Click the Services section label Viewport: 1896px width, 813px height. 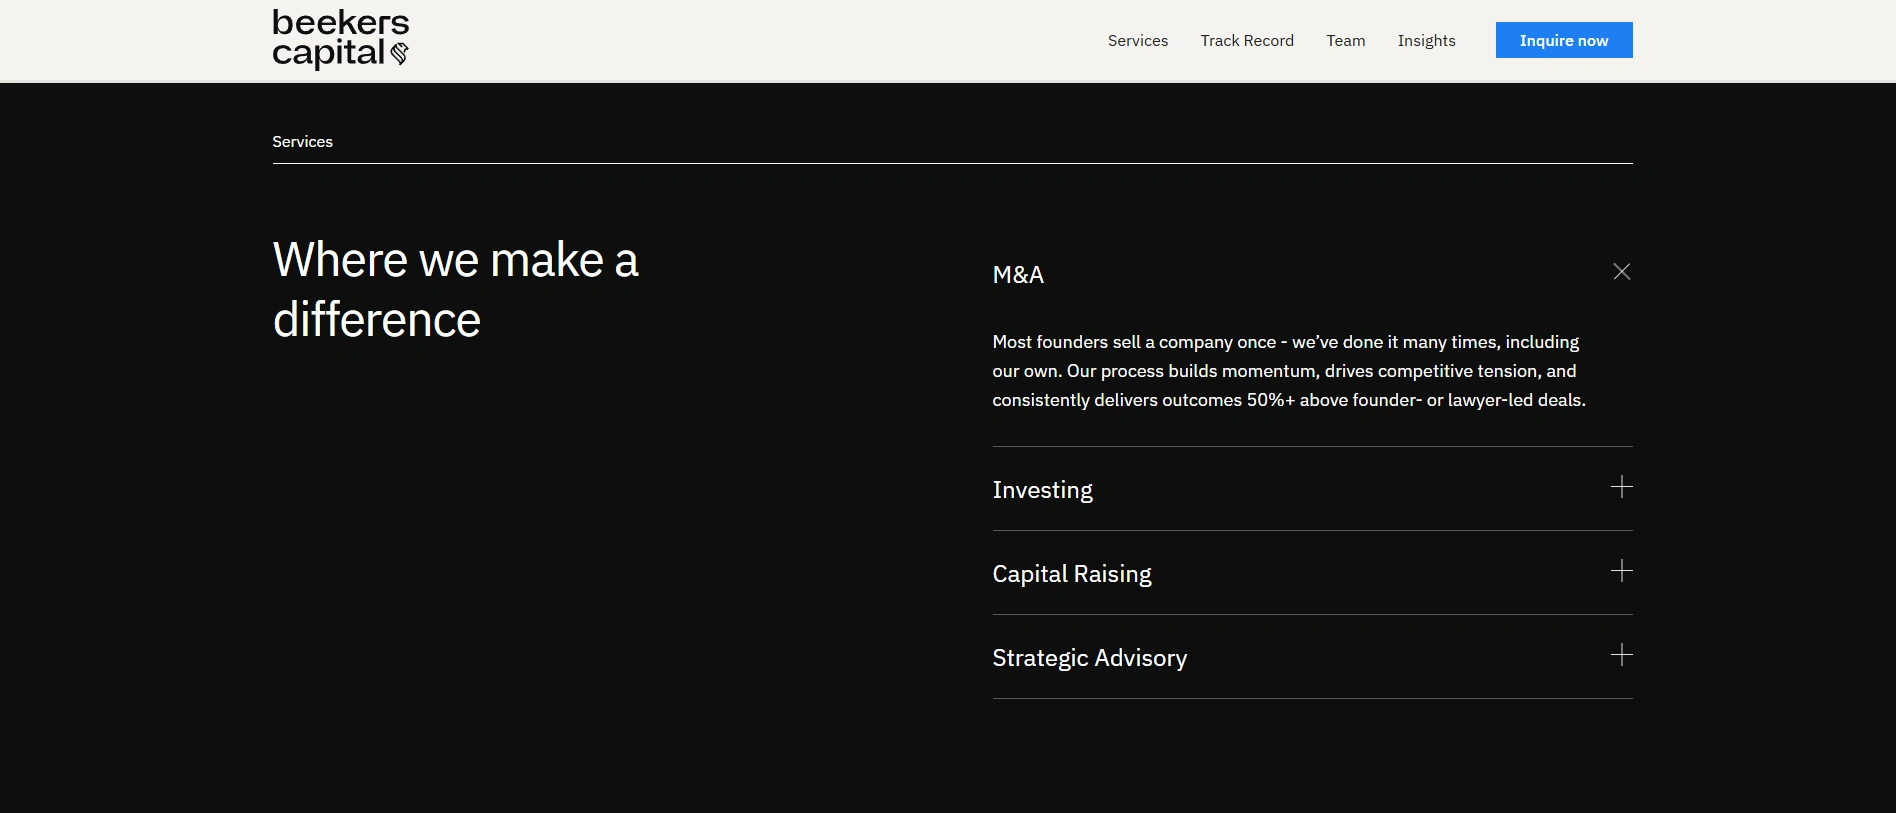[302, 142]
